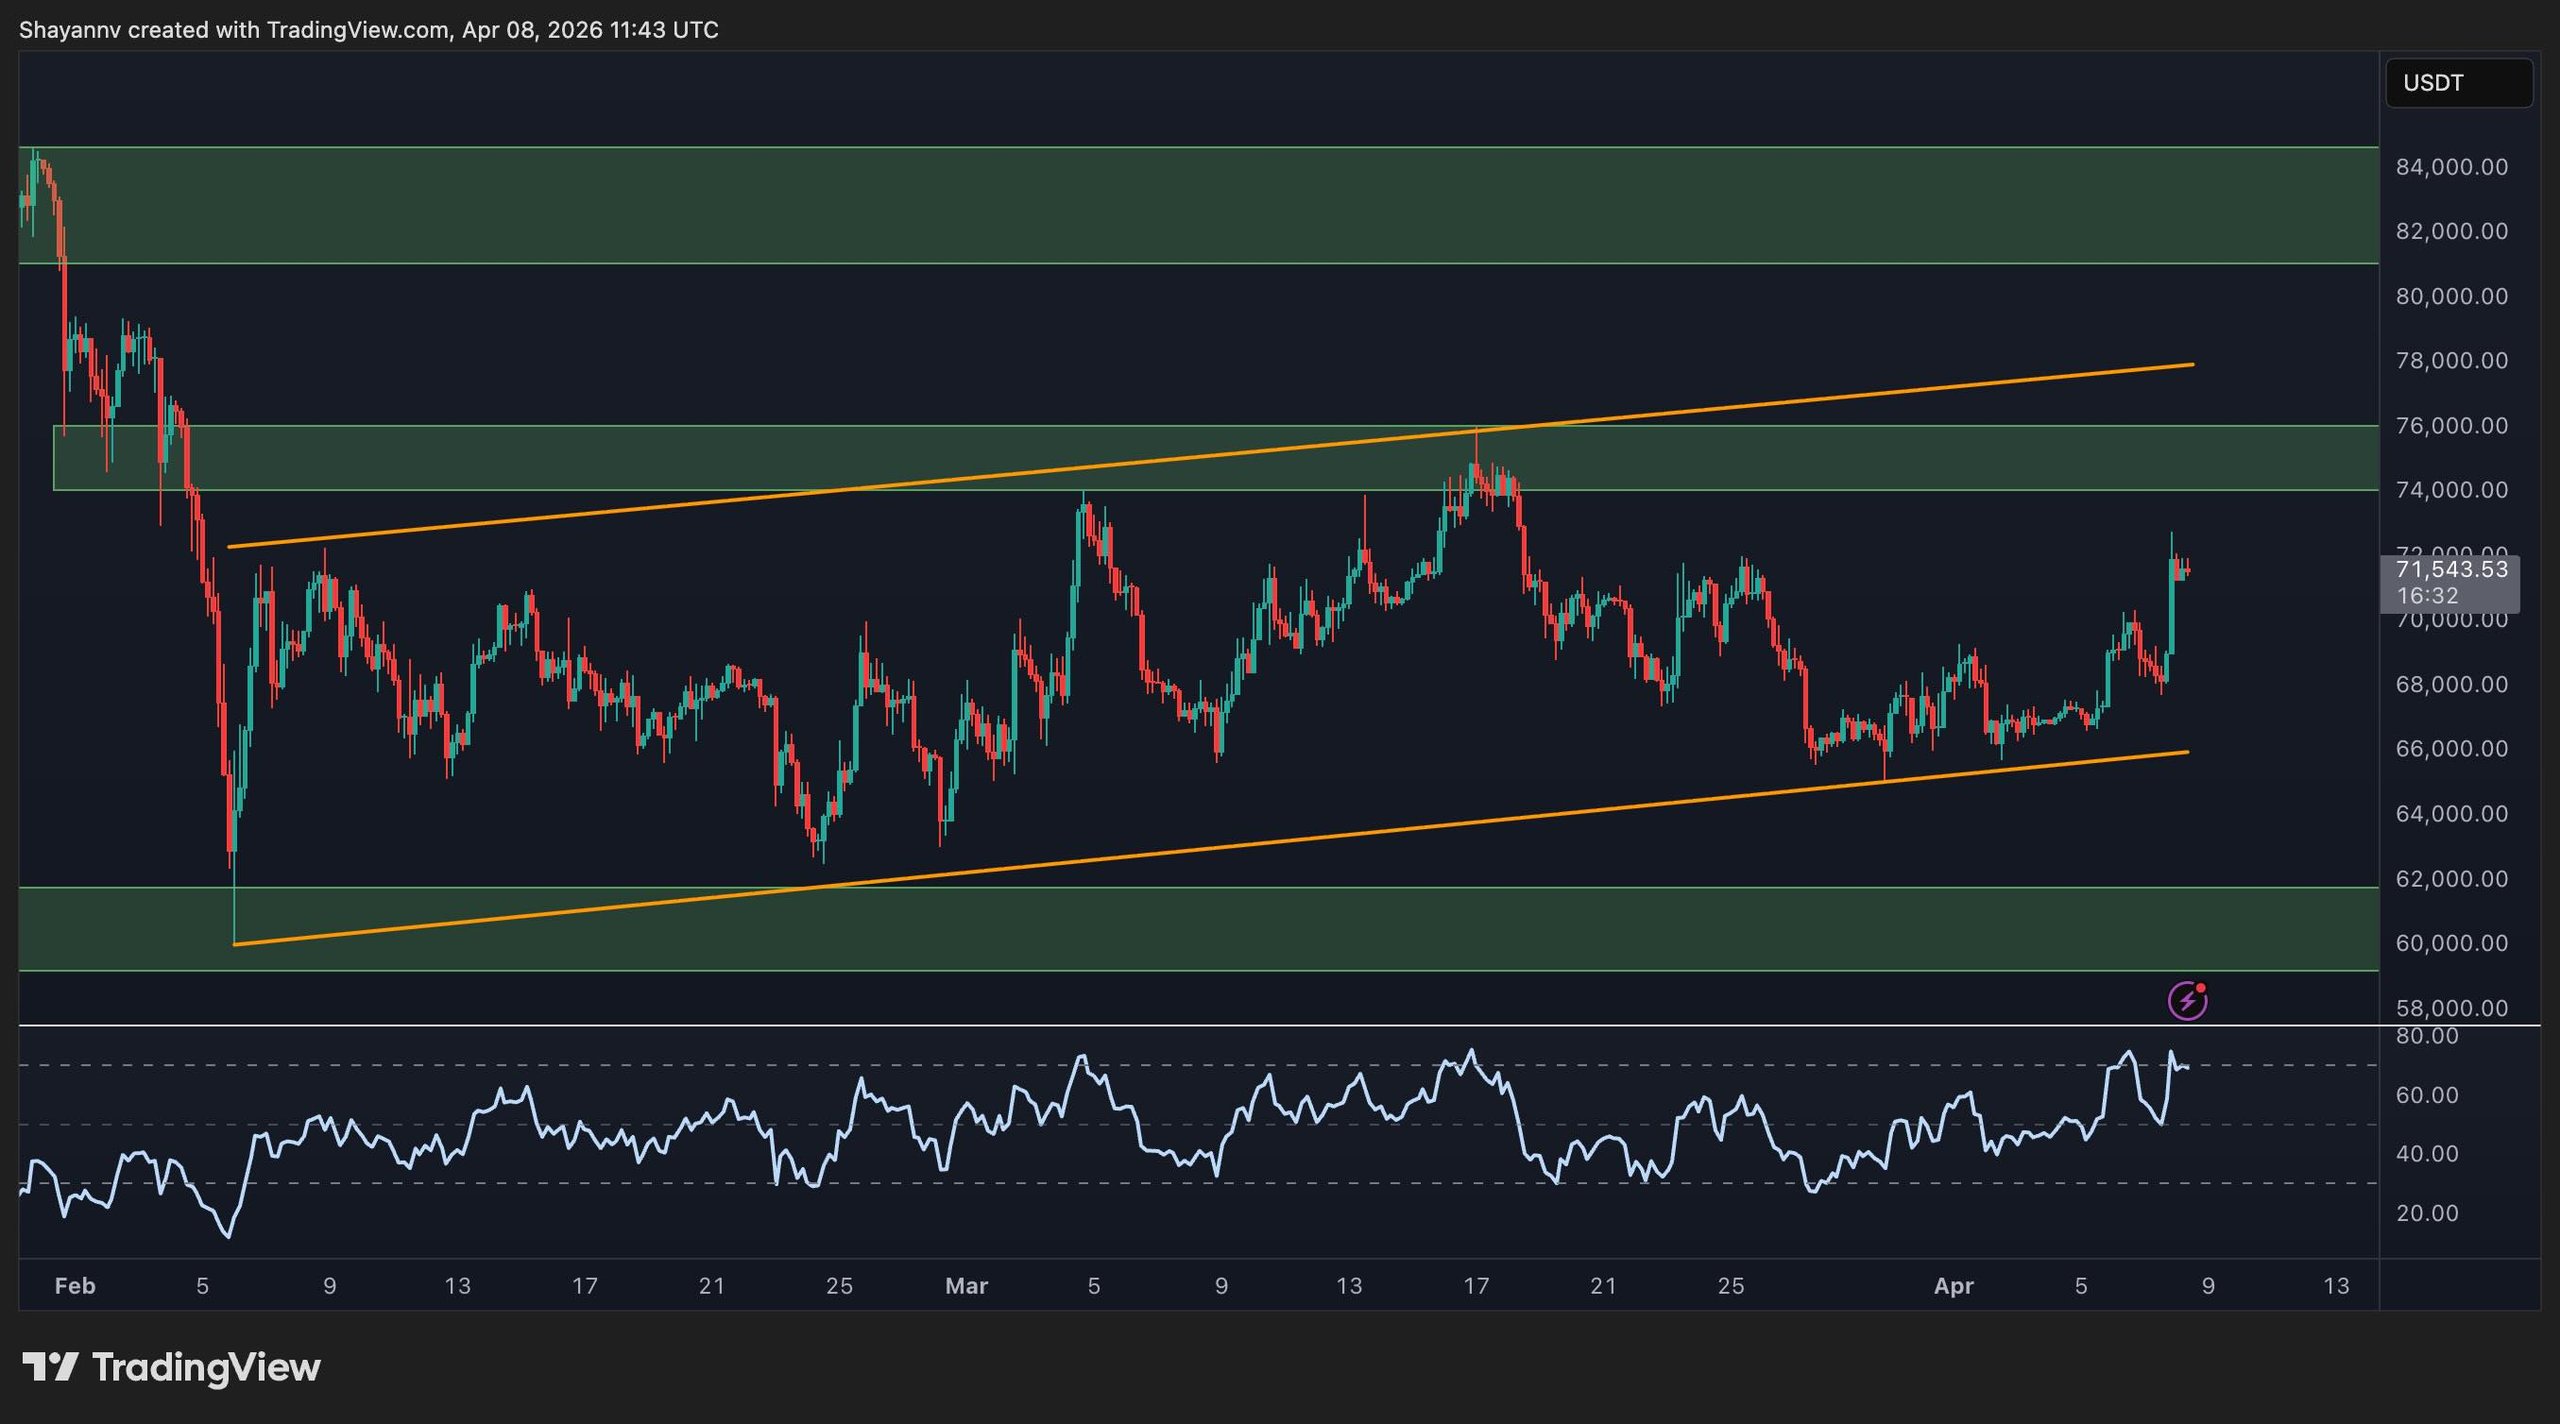Click the current price label 71,543.53
The width and height of the screenshot is (2560, 1424).
click(x=2451, y=570)
